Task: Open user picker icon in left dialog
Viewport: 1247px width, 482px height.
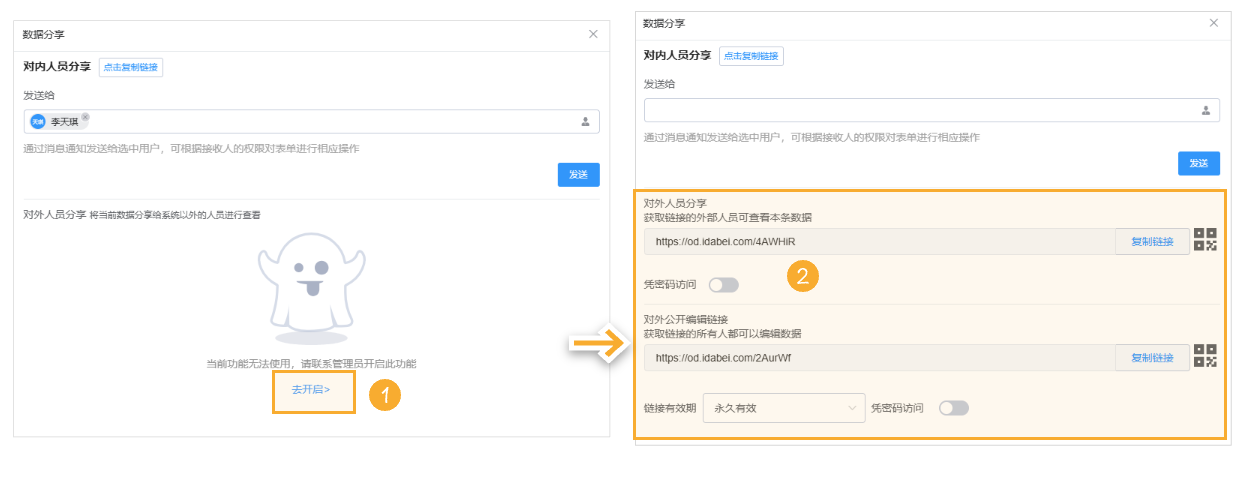Action: click(x=585, y=122)
